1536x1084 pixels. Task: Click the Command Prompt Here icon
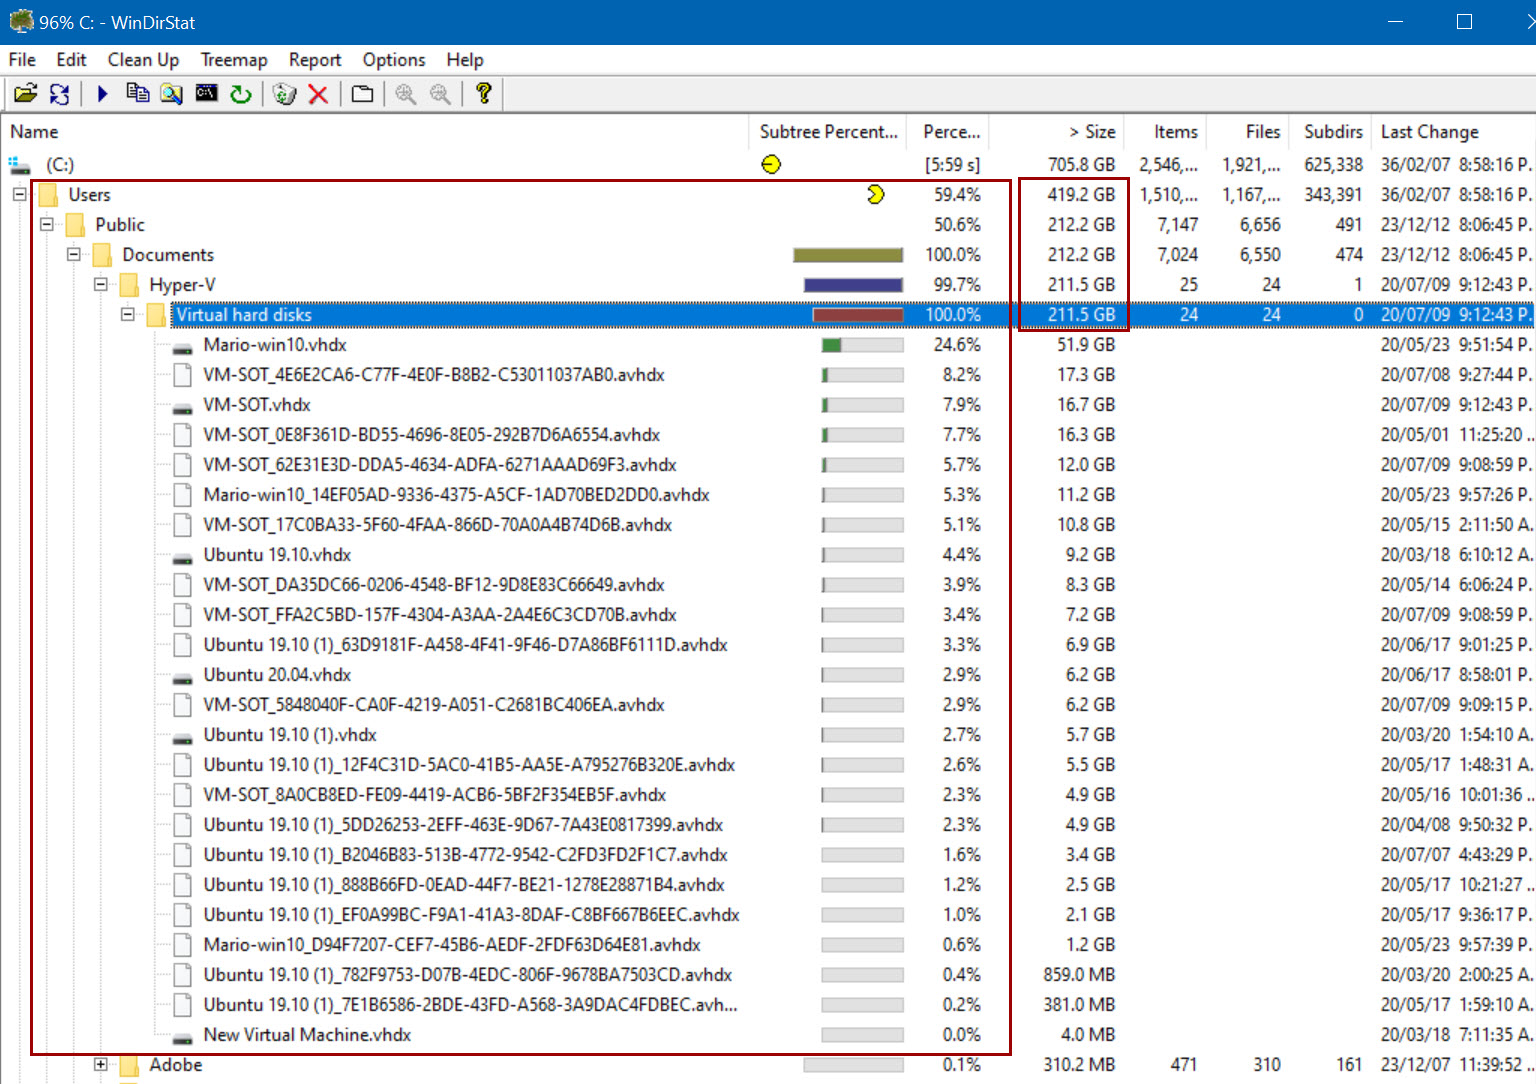[207, 94]
